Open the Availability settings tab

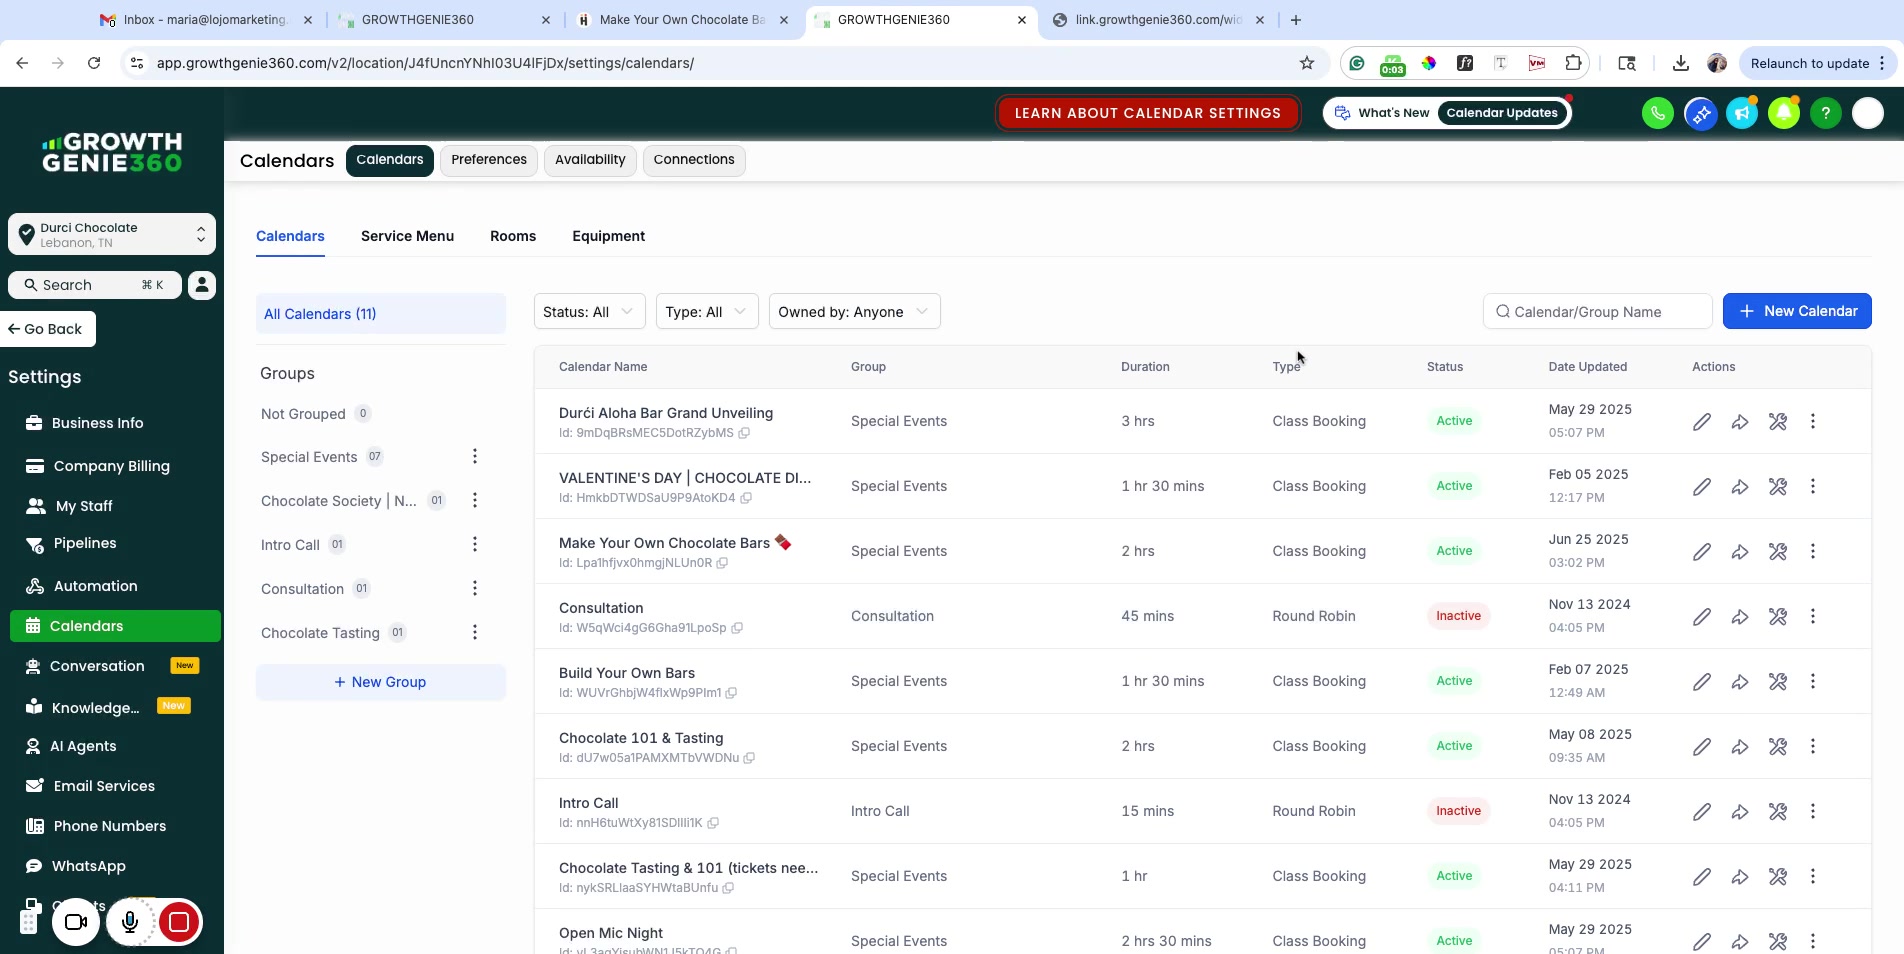click(589, 160)
